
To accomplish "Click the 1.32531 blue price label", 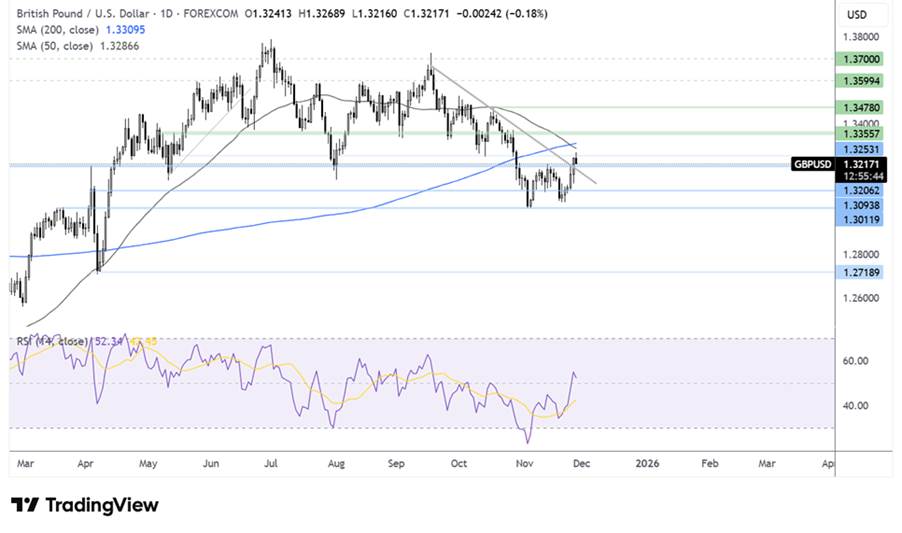I will 862,148.
